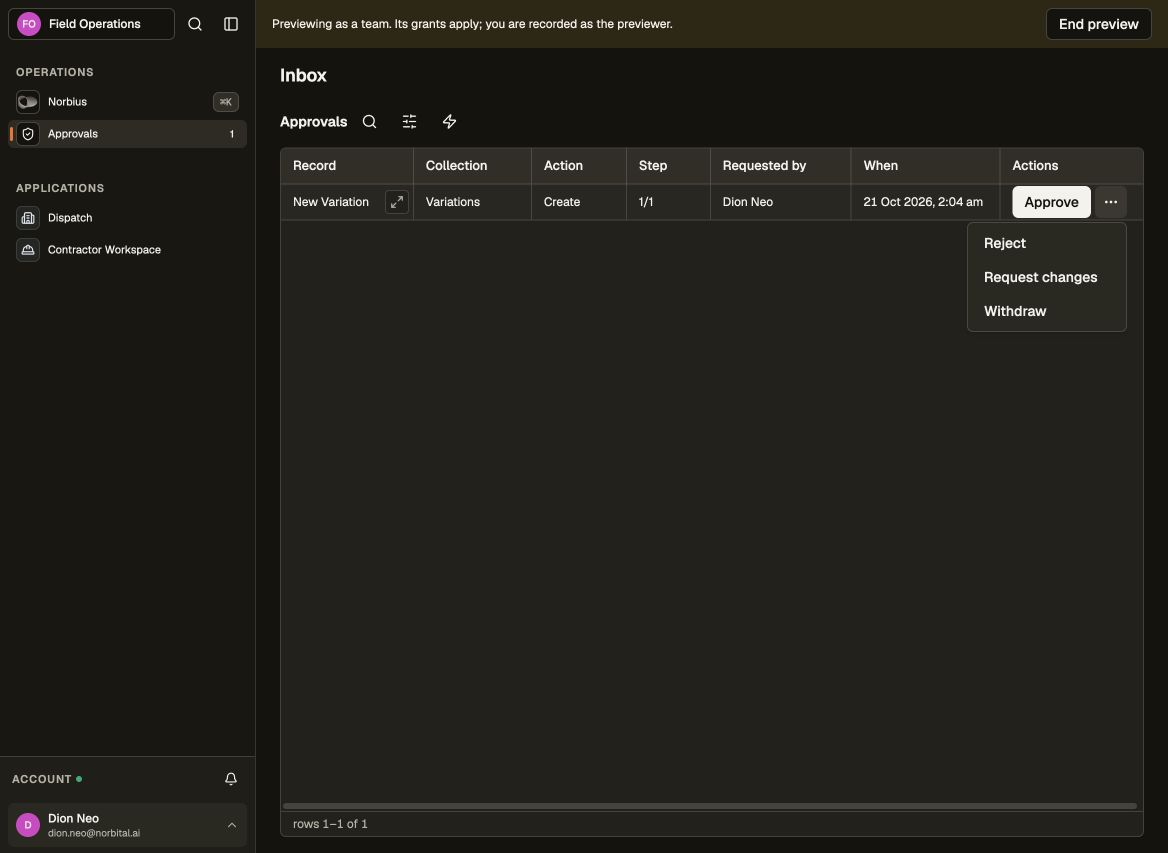Click the 21 Oct 2026 timestamp cell

925,202
